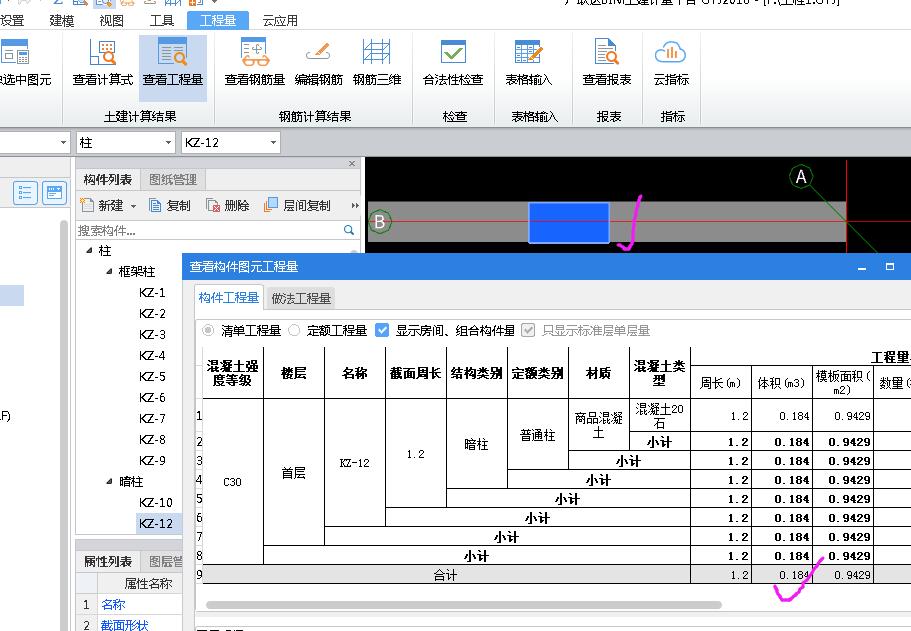Open 查看计算式 tool
The width and height of the screenshot is (911, 631).
103,62
